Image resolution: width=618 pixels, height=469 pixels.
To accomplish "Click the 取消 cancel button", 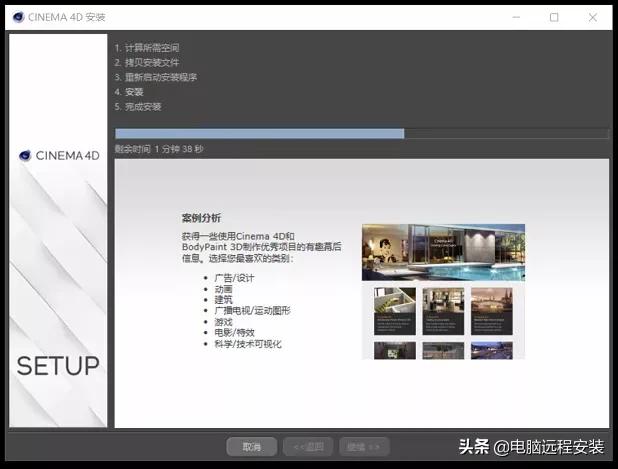I will coord(251,447).
